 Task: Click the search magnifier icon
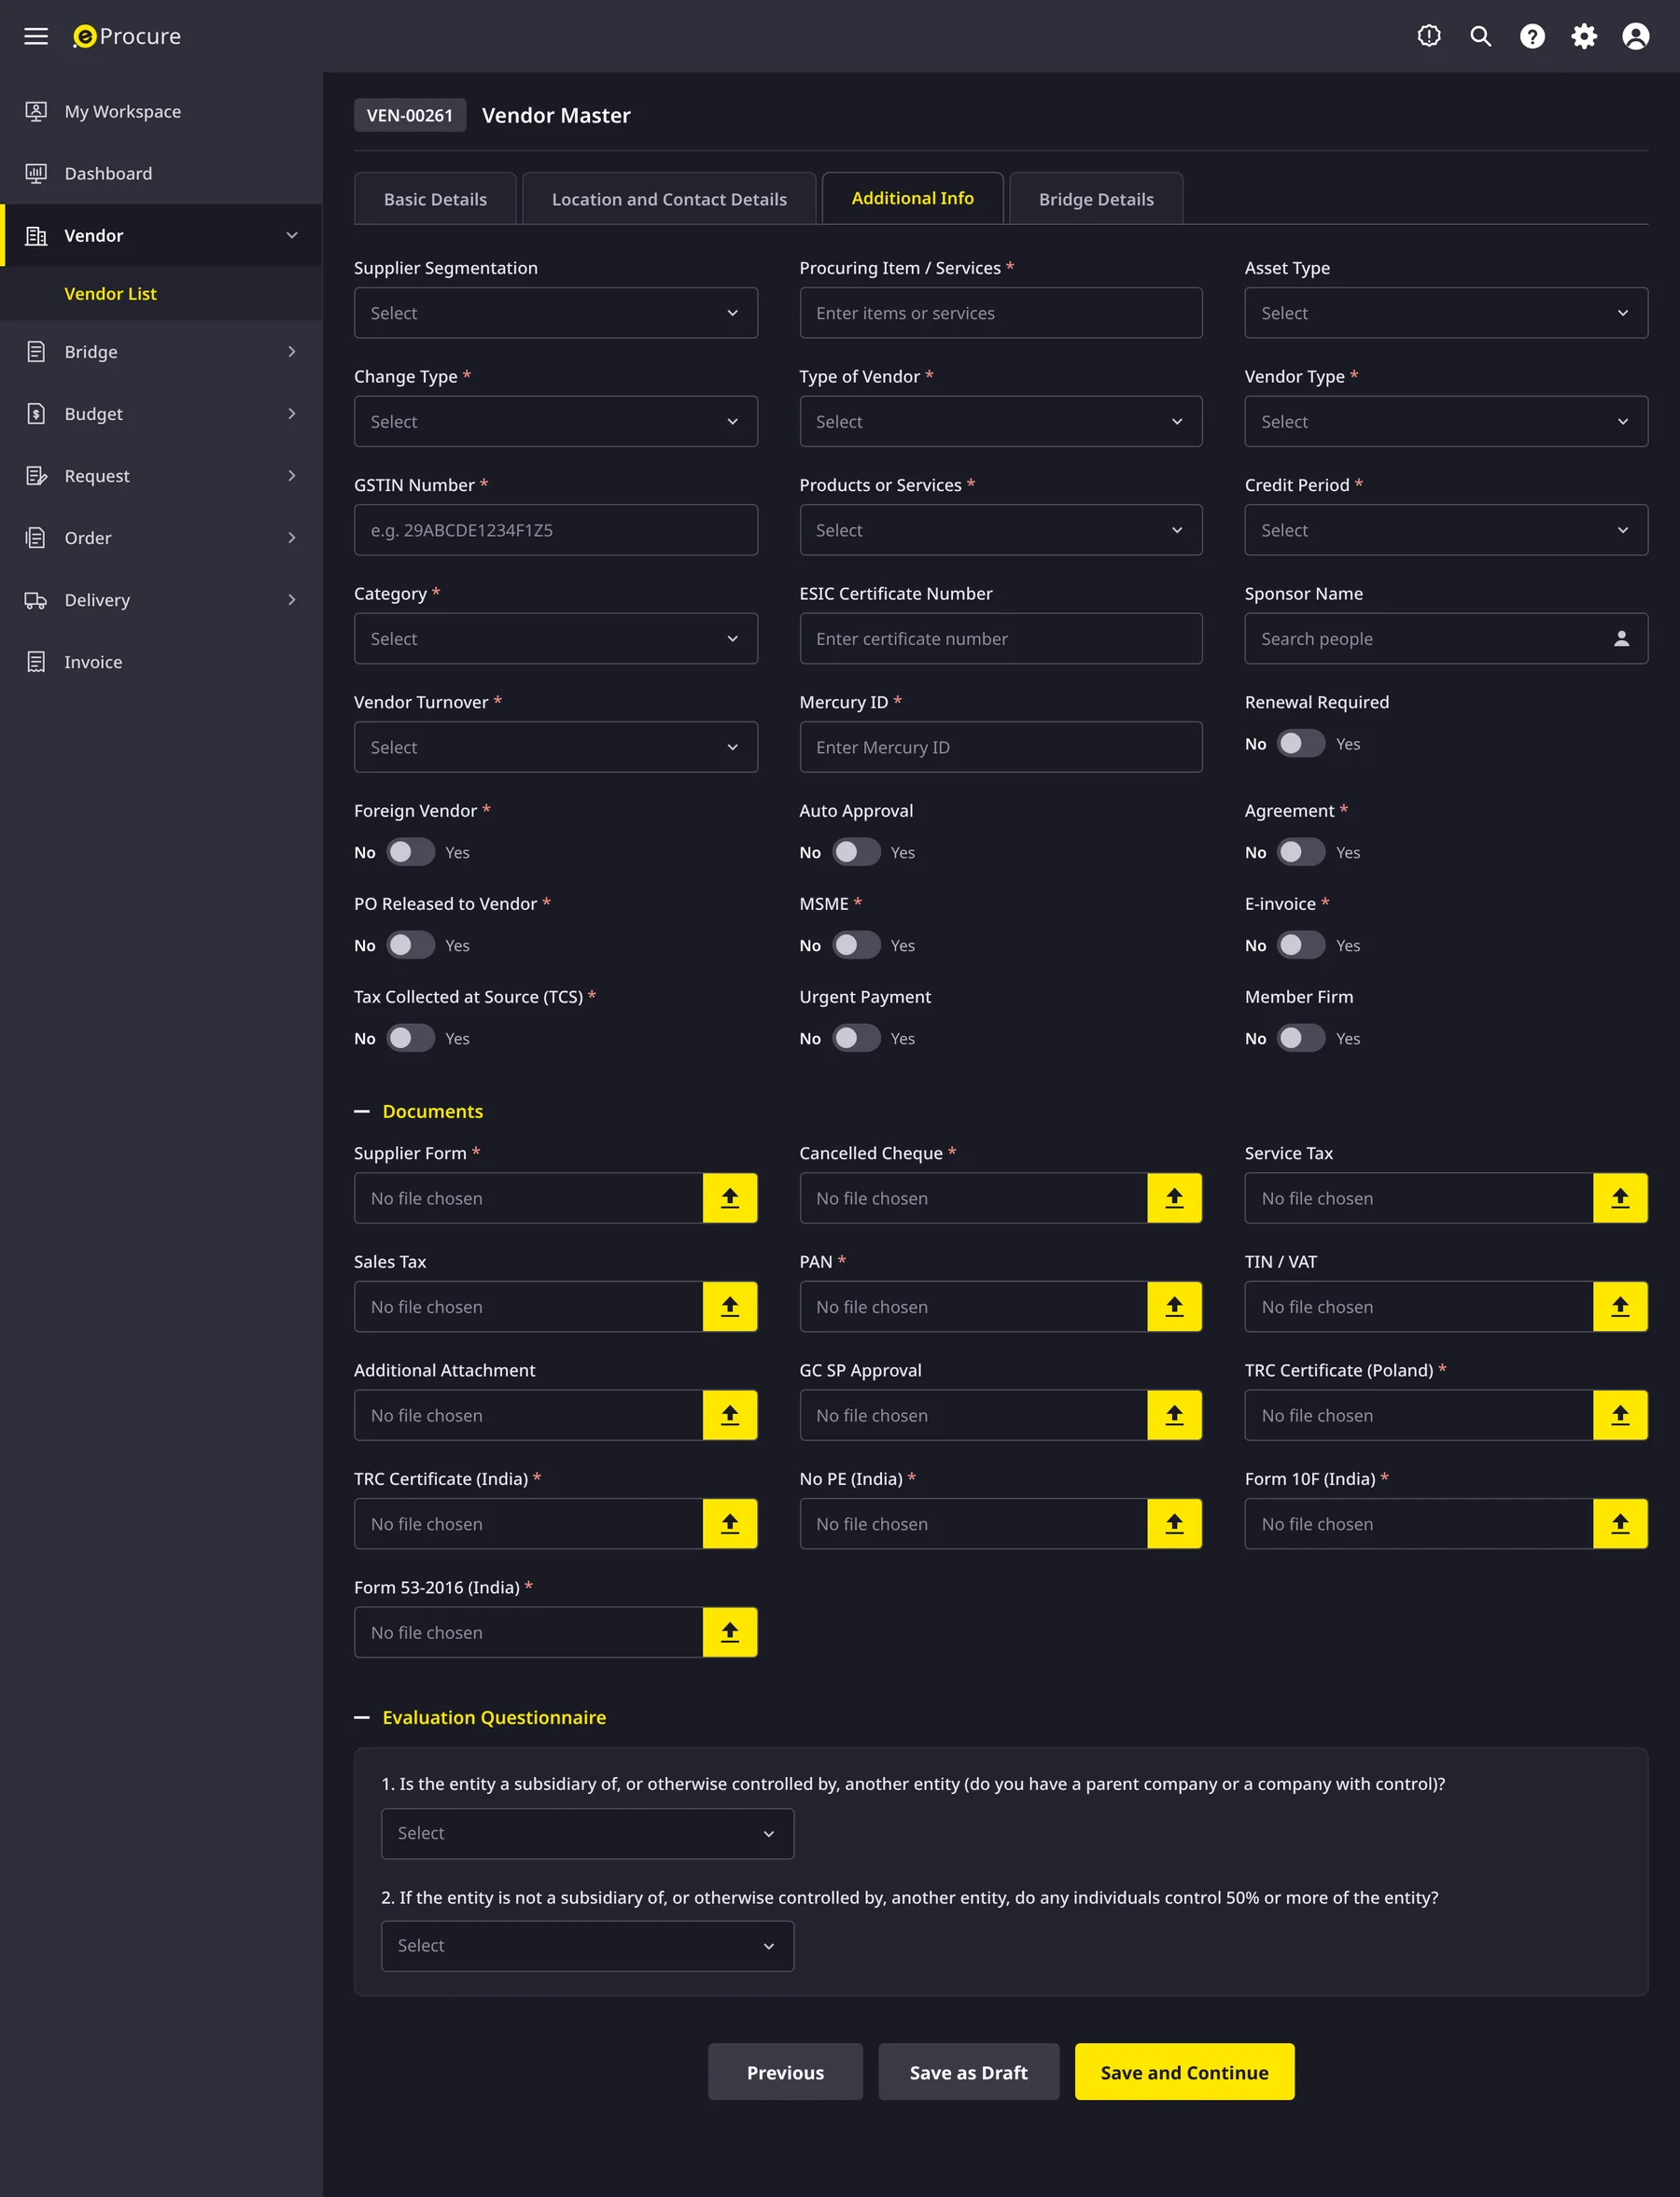click(1481, 36)
